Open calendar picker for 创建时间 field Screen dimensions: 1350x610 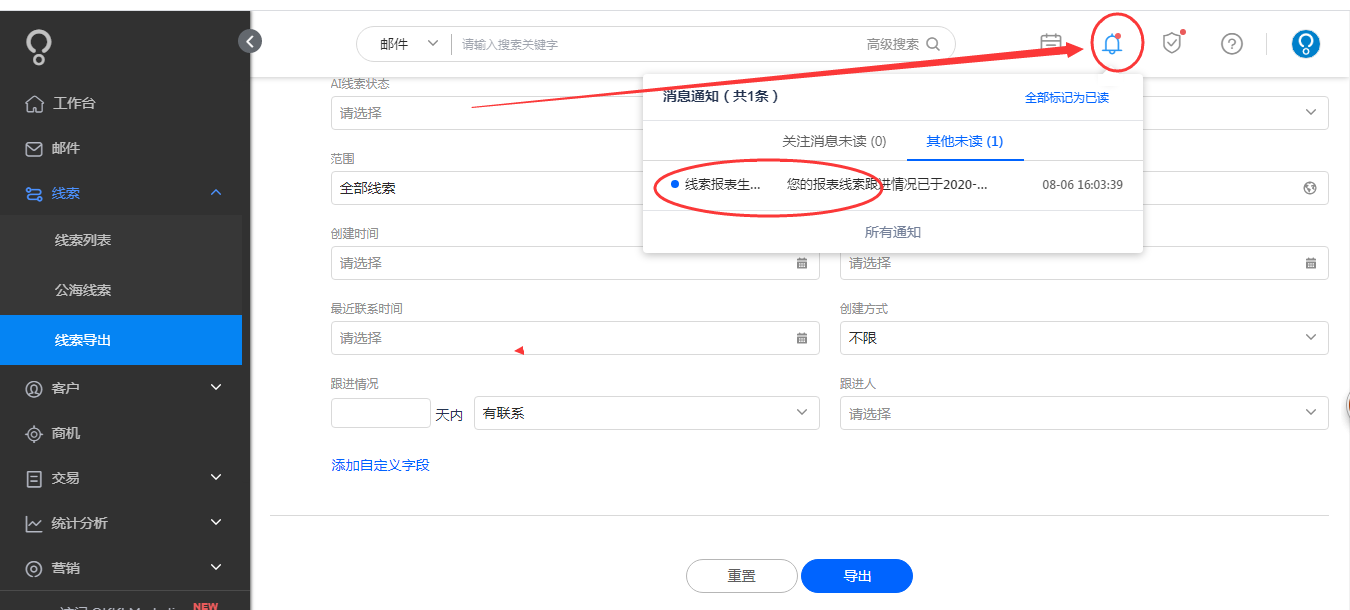point(801,263)
